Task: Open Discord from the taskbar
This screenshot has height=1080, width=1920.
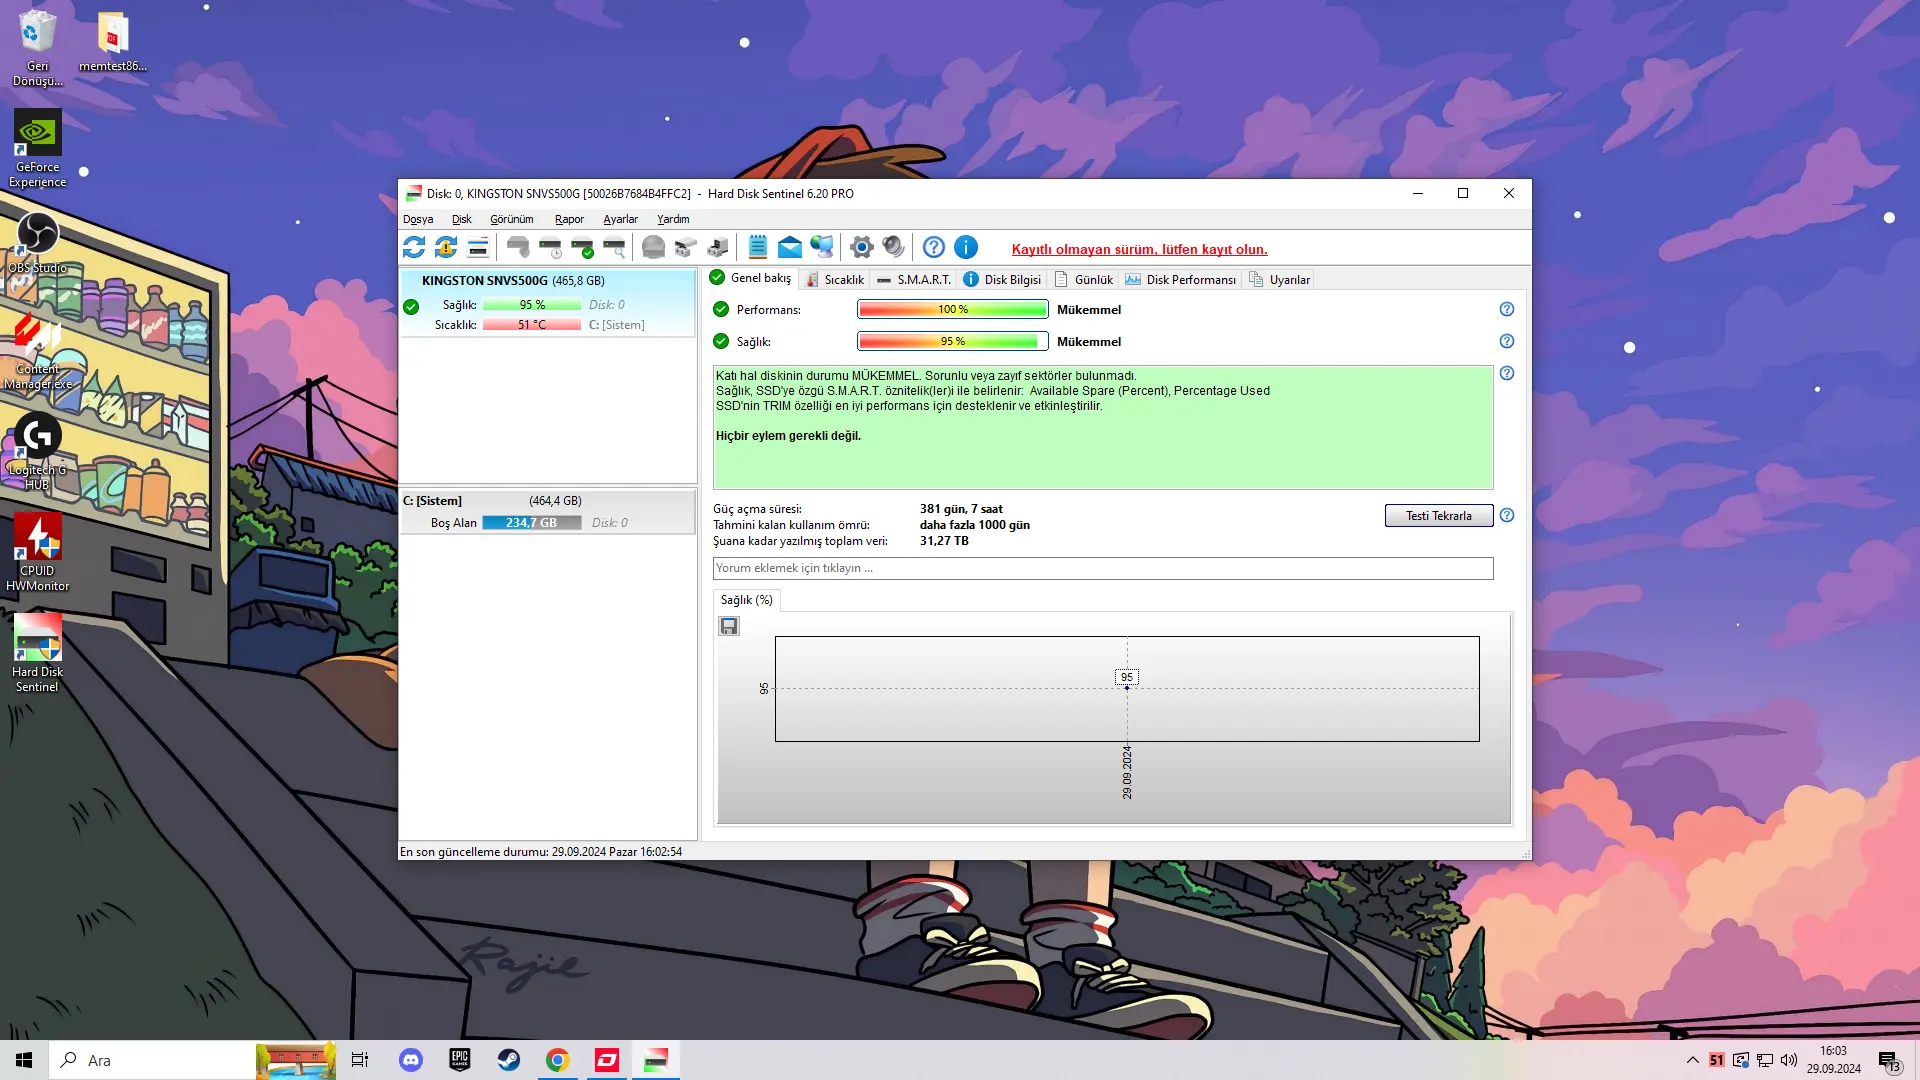Action: point(410,1060)
